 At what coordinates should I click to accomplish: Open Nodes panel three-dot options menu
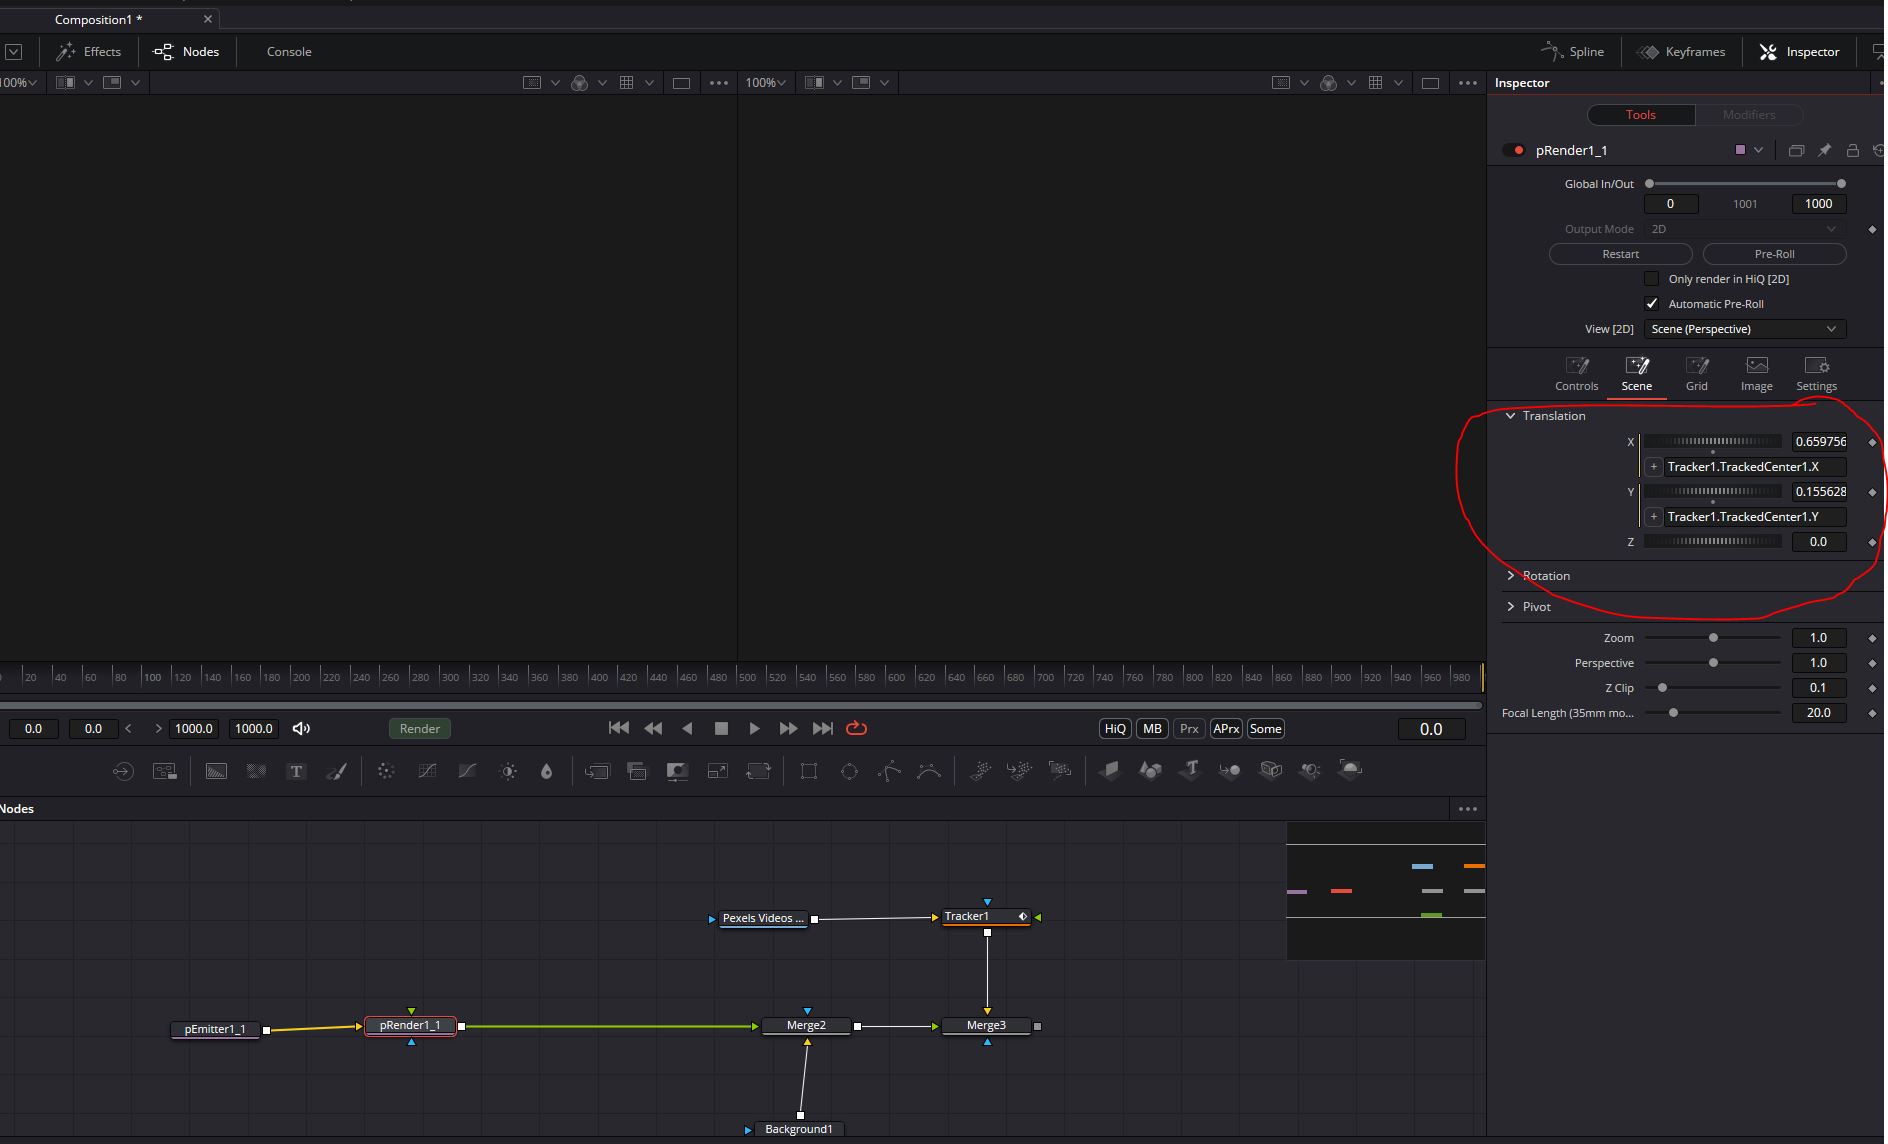(x=1467, y=809)
